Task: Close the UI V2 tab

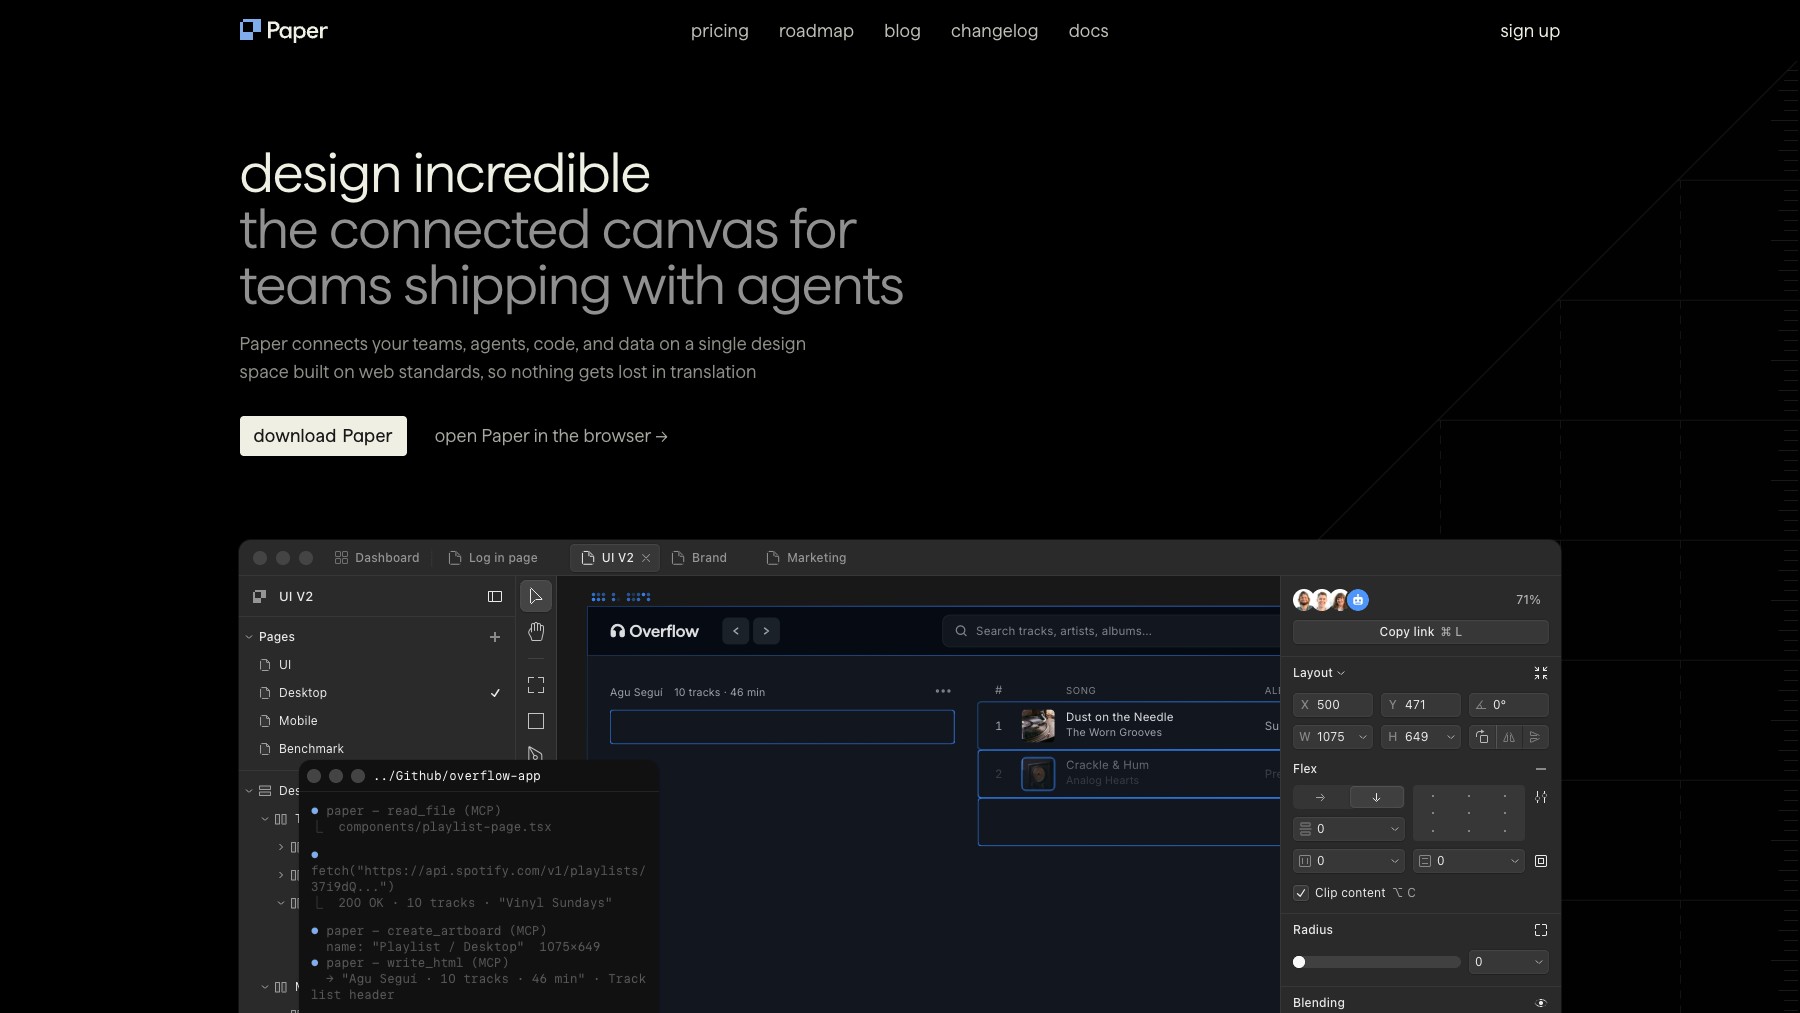Action: (x=646, y=558)
